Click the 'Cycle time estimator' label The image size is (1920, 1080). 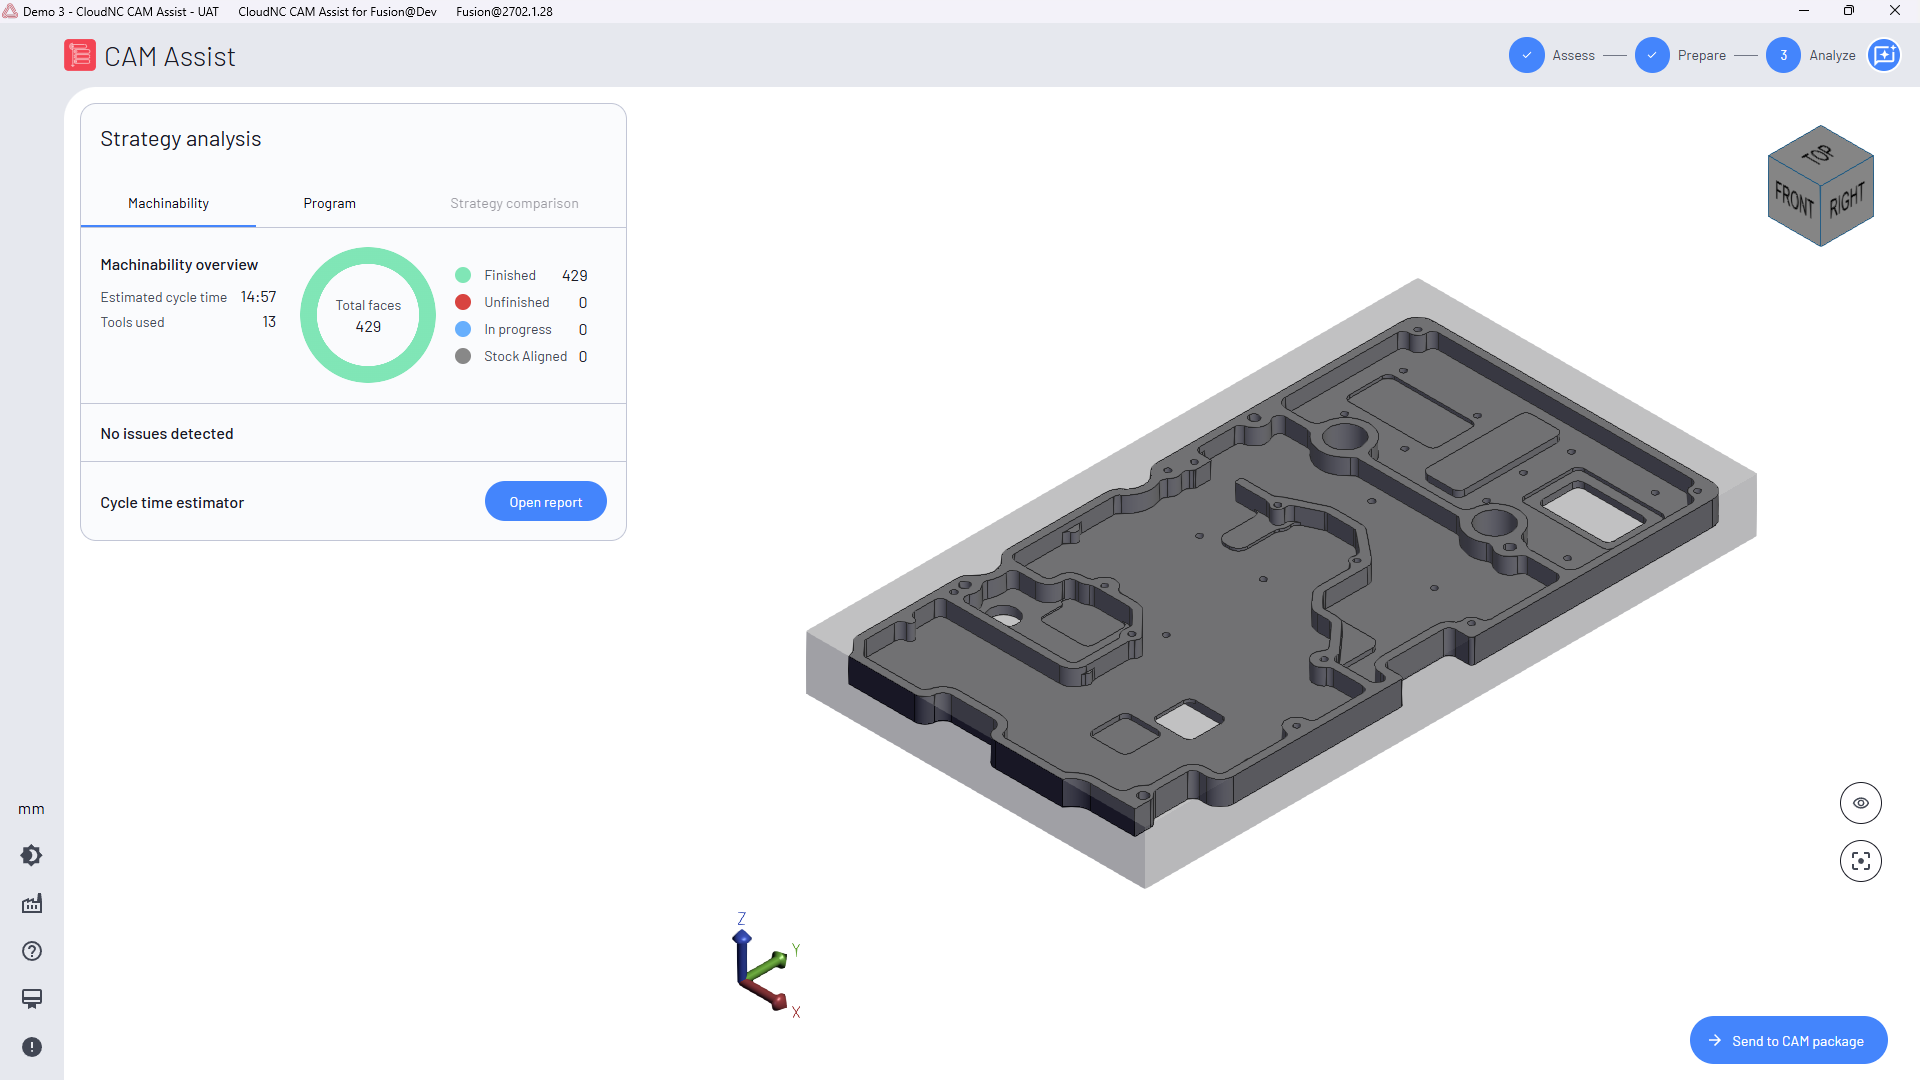(172, 503)
